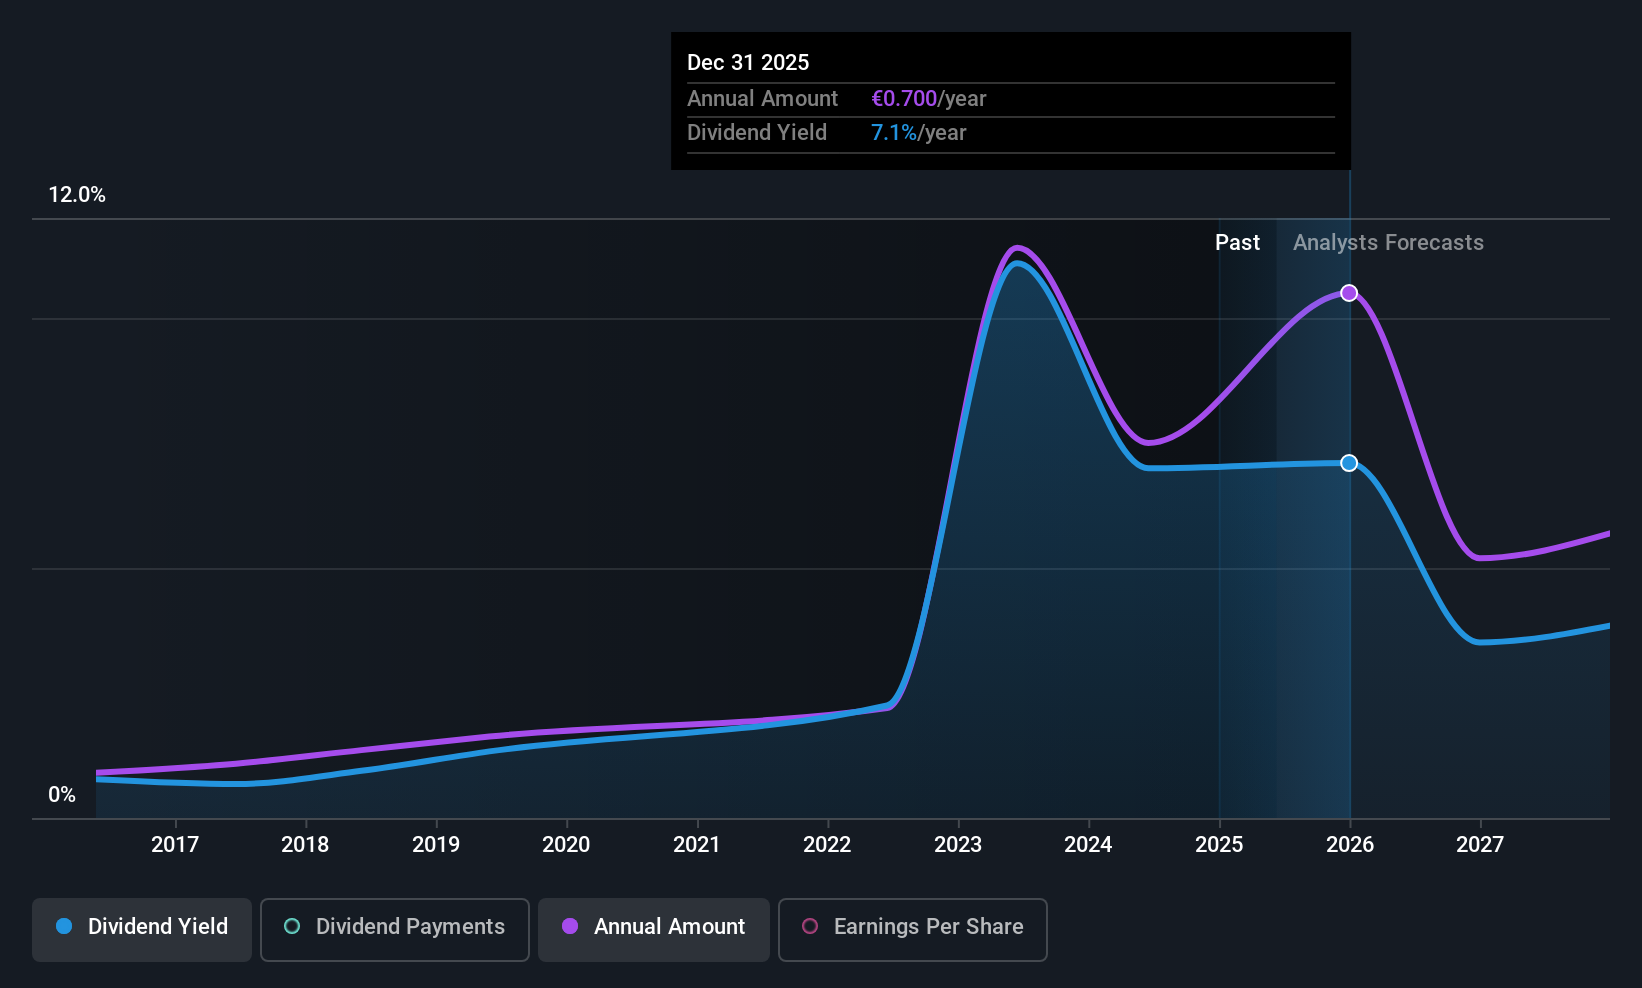
Task: Click the 2017 x-axis label
Action: coord(175,845)
